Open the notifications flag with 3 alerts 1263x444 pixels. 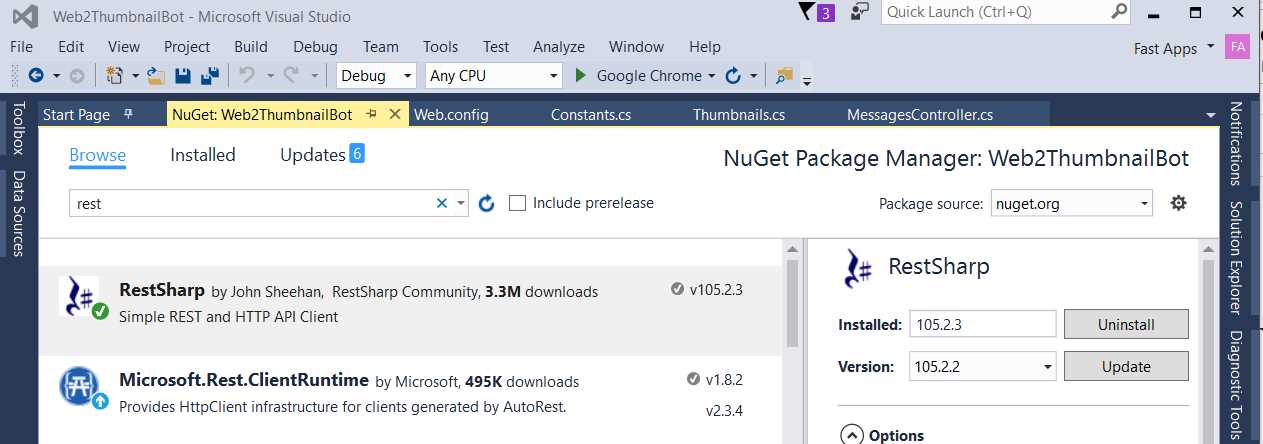pos(817,12)
